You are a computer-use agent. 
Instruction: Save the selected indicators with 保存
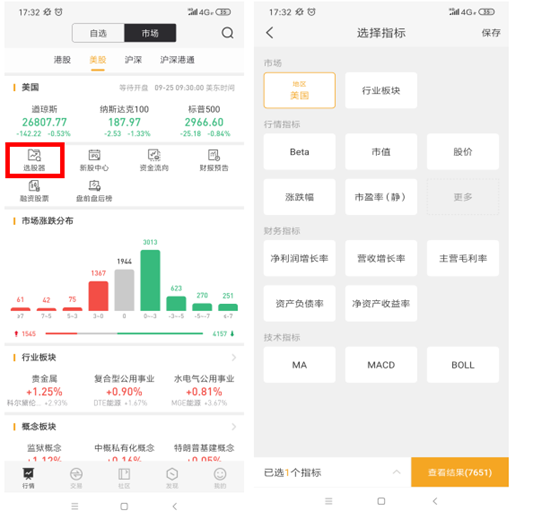(491, 33)
